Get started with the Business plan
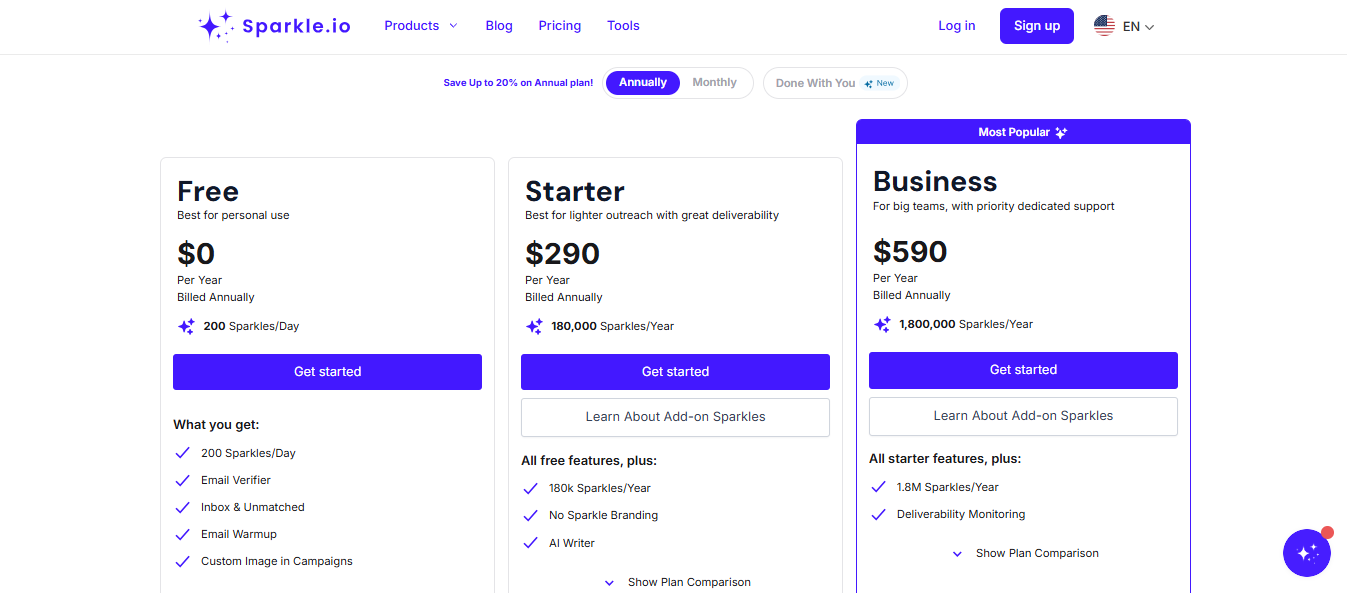Viewport: 1347px width, 593px height. click(x=1023, y=369)
